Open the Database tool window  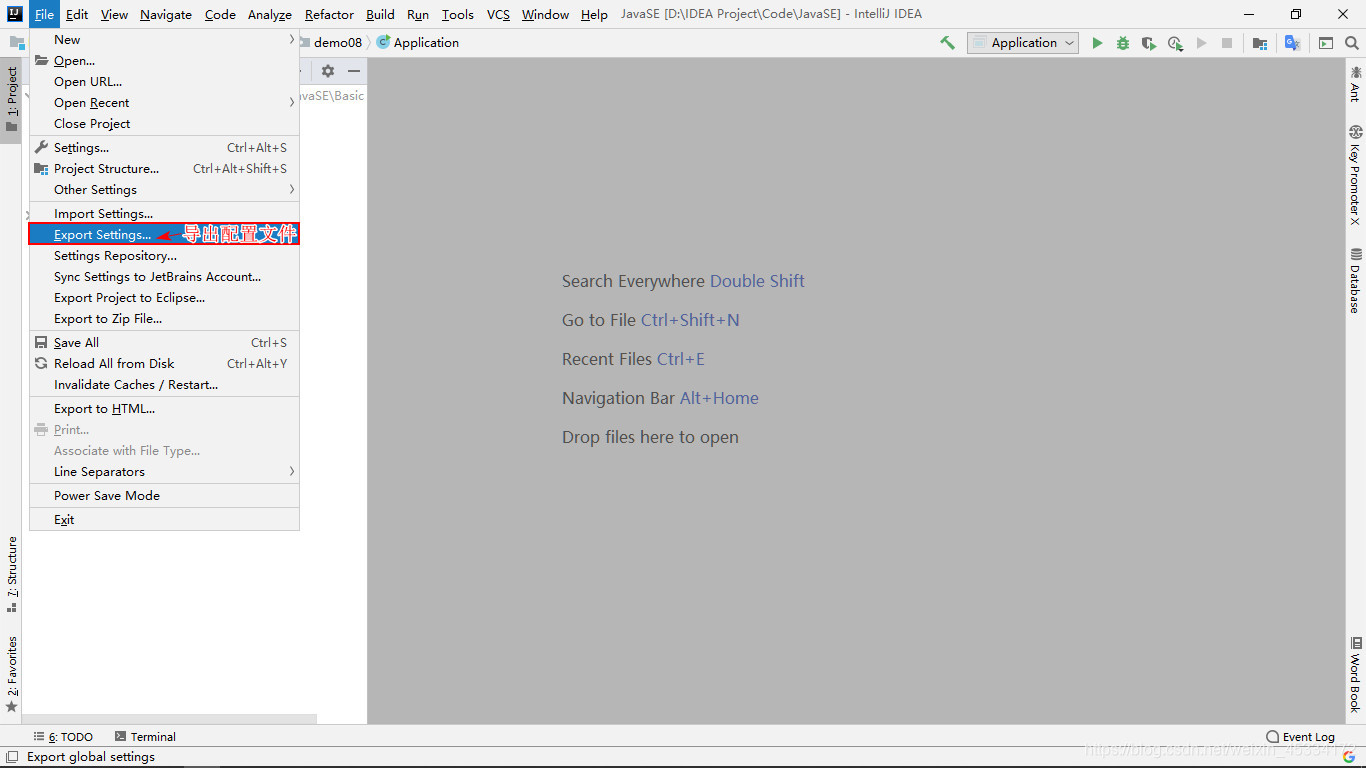pos(1356,281)
